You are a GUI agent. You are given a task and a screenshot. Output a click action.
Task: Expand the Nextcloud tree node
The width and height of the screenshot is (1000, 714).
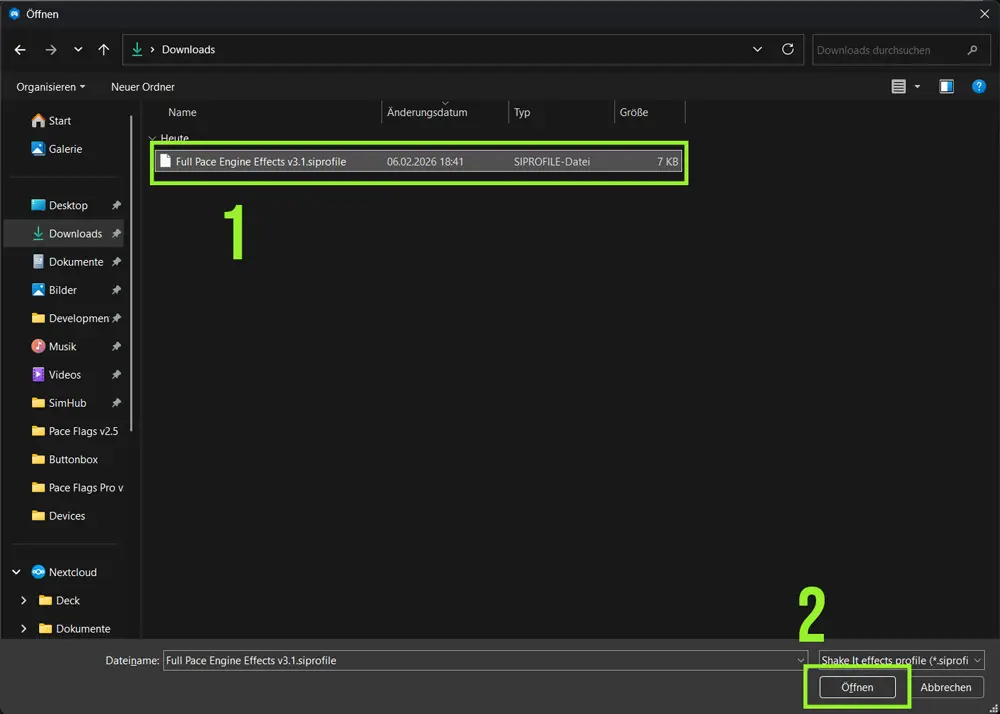click(x=15, y=572)
